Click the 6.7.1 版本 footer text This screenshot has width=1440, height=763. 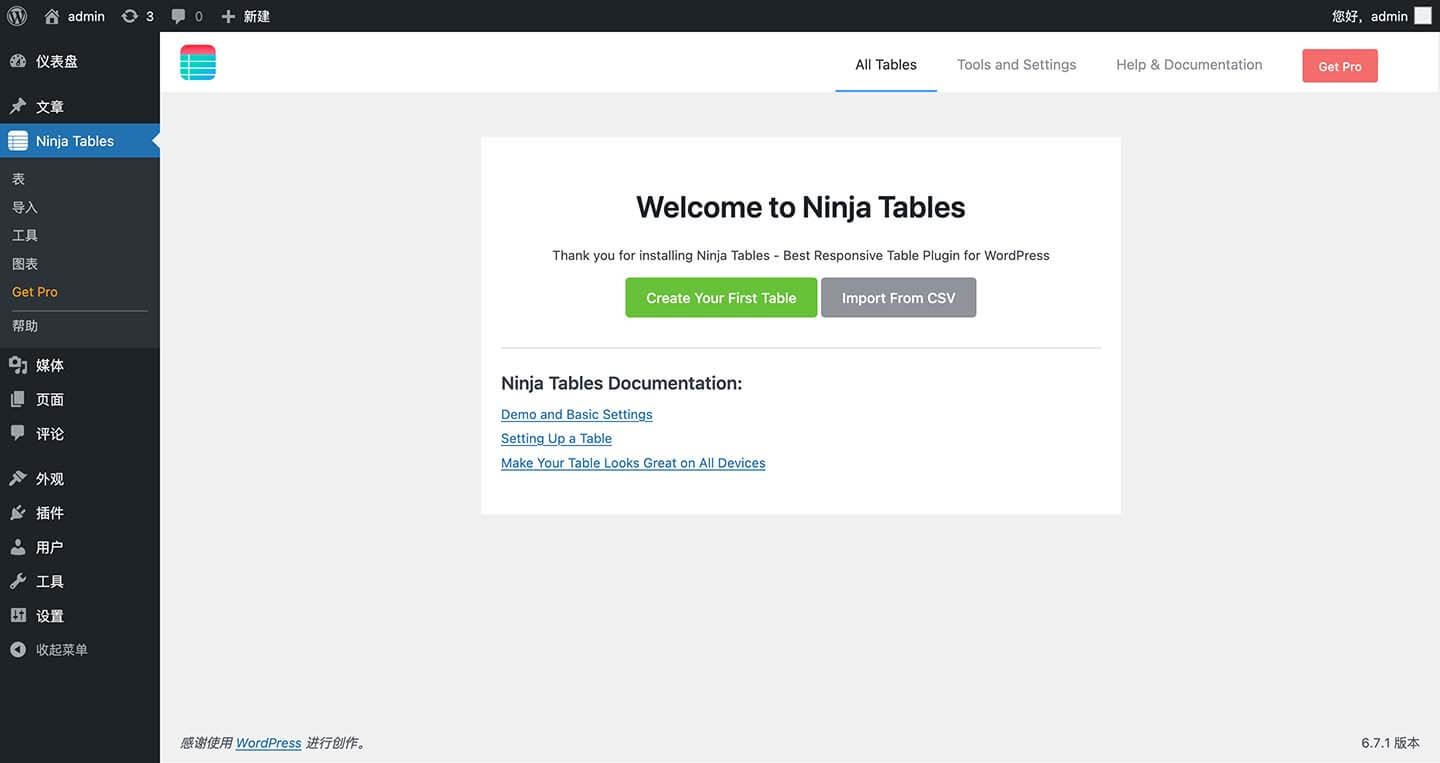[1390, 743]
